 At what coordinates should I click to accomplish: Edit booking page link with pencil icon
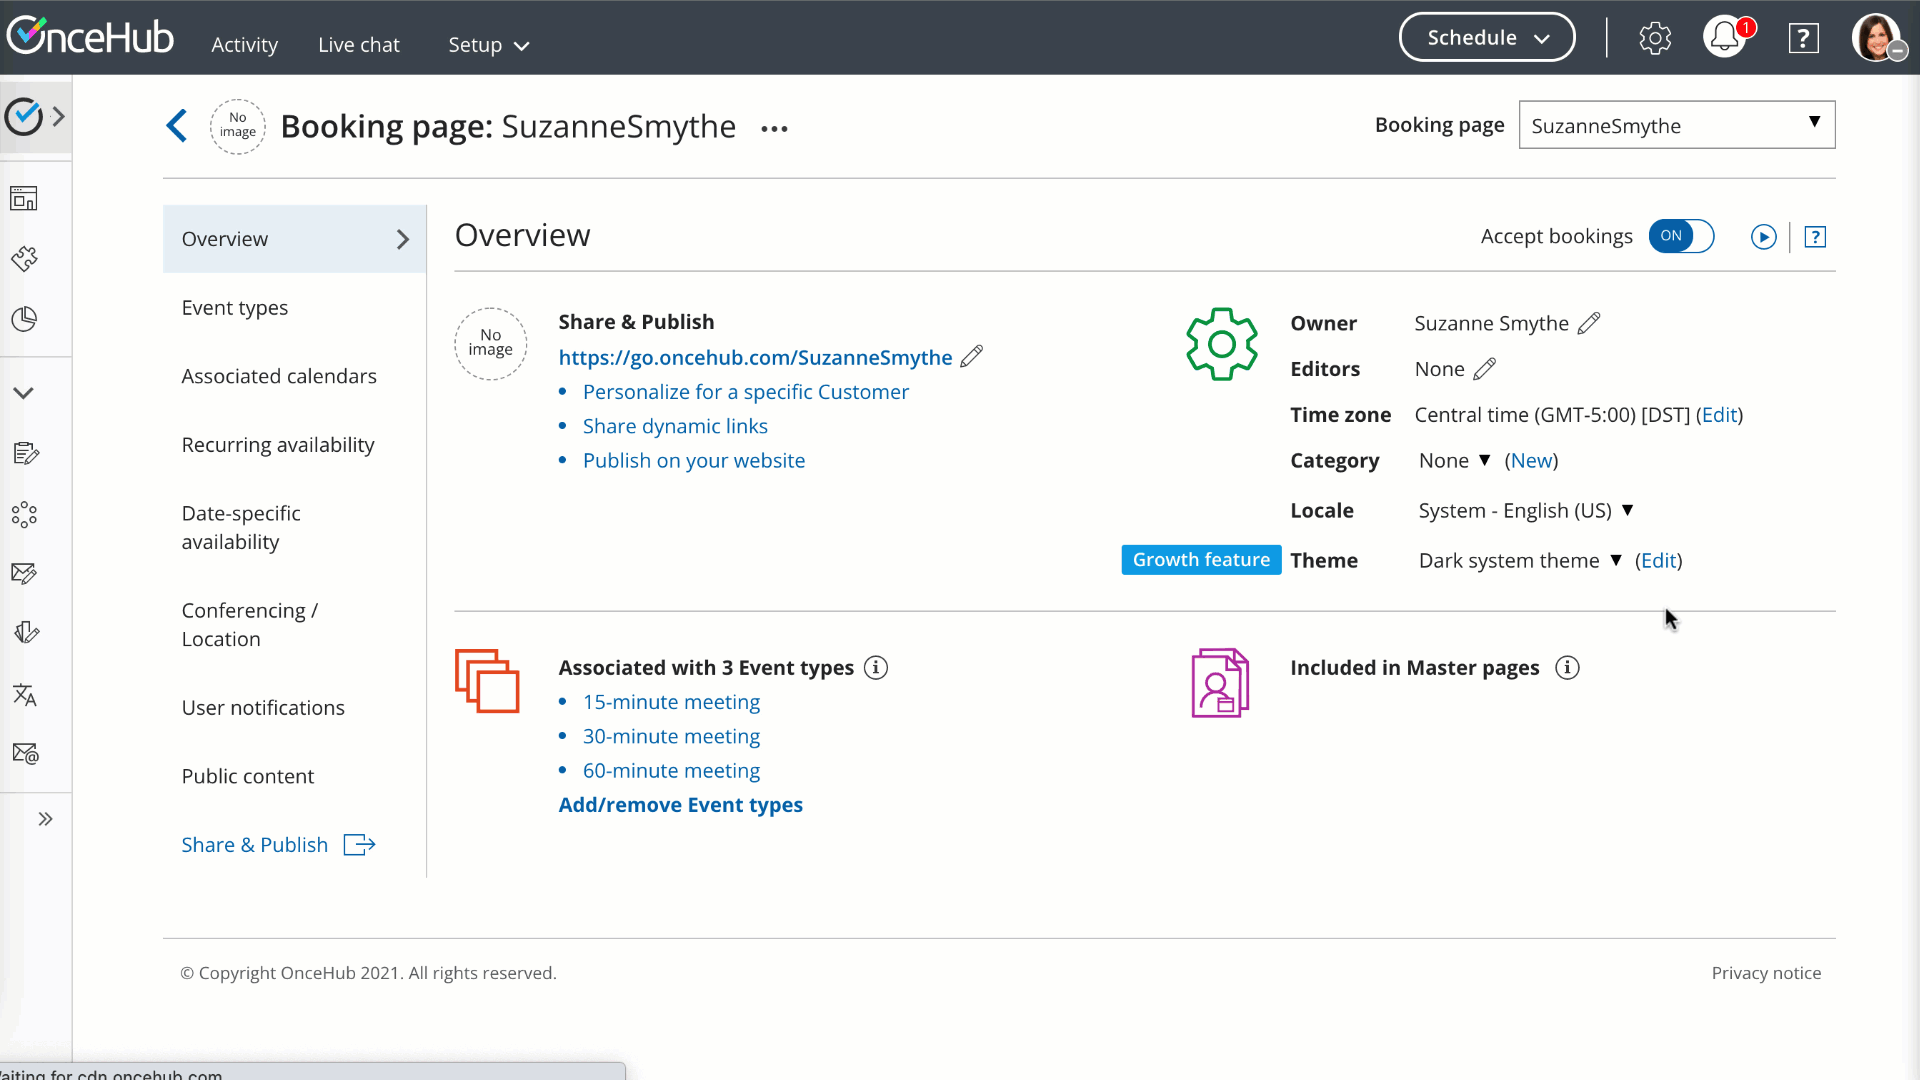click(x=971, y=357)
